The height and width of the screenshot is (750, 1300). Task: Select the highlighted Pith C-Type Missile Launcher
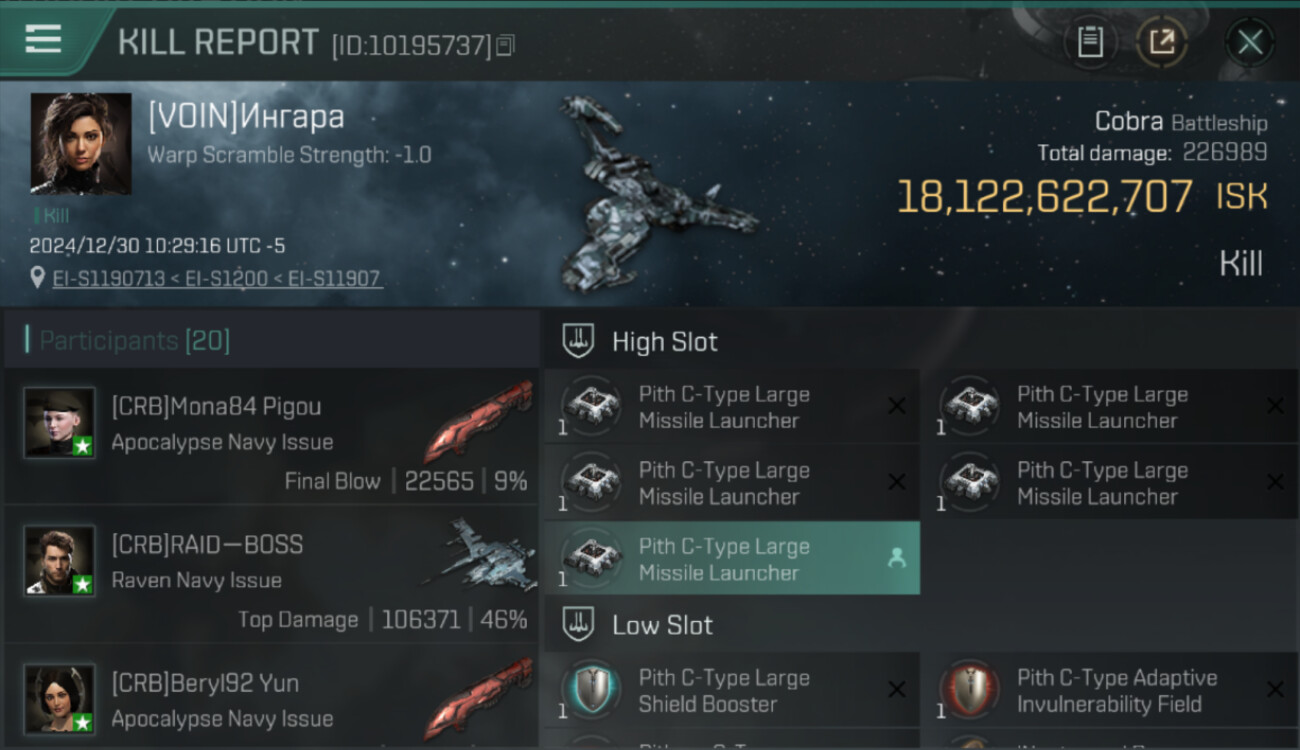(732, 559)
